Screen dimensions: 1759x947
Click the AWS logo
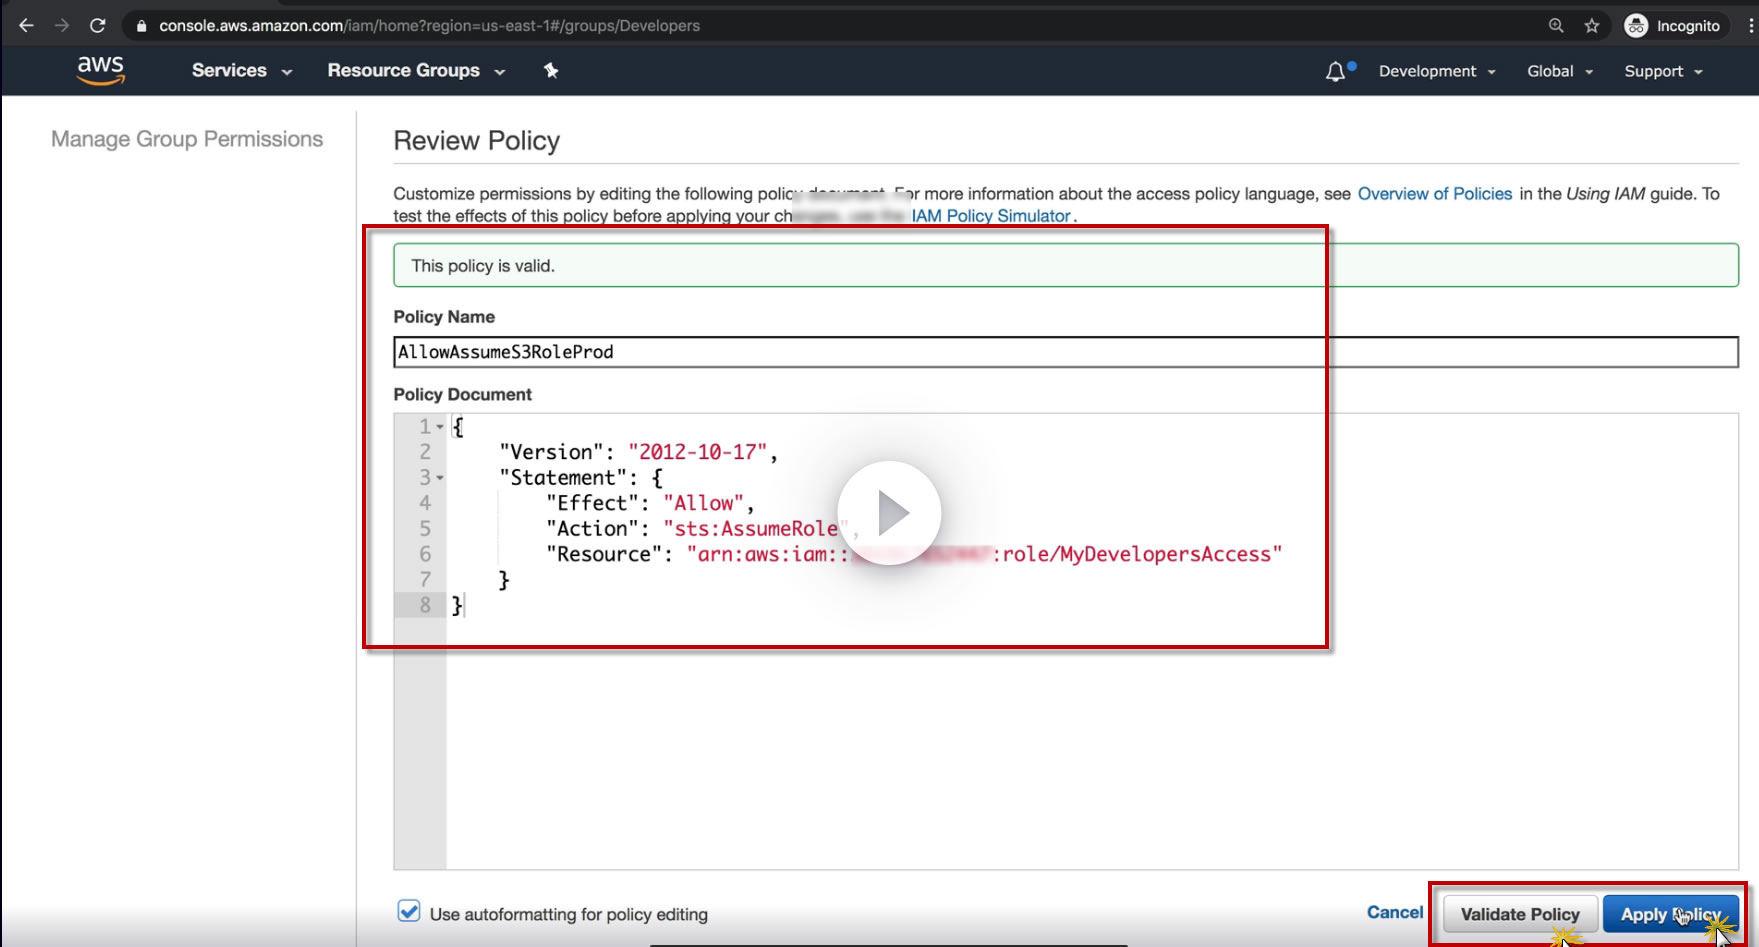(101, 70)
